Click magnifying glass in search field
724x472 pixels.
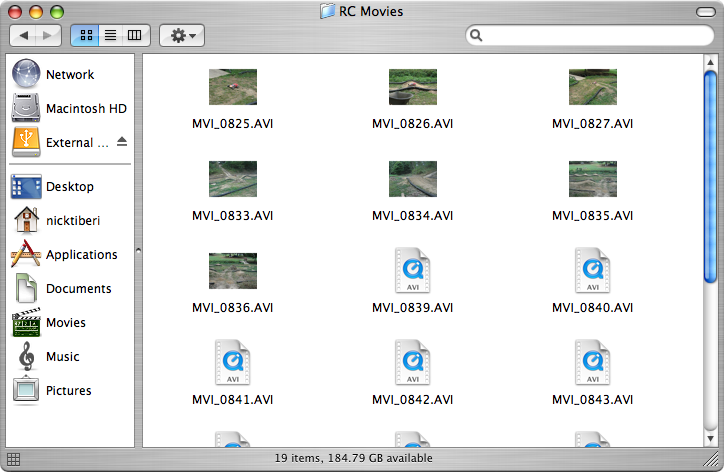tap(476, 36)
